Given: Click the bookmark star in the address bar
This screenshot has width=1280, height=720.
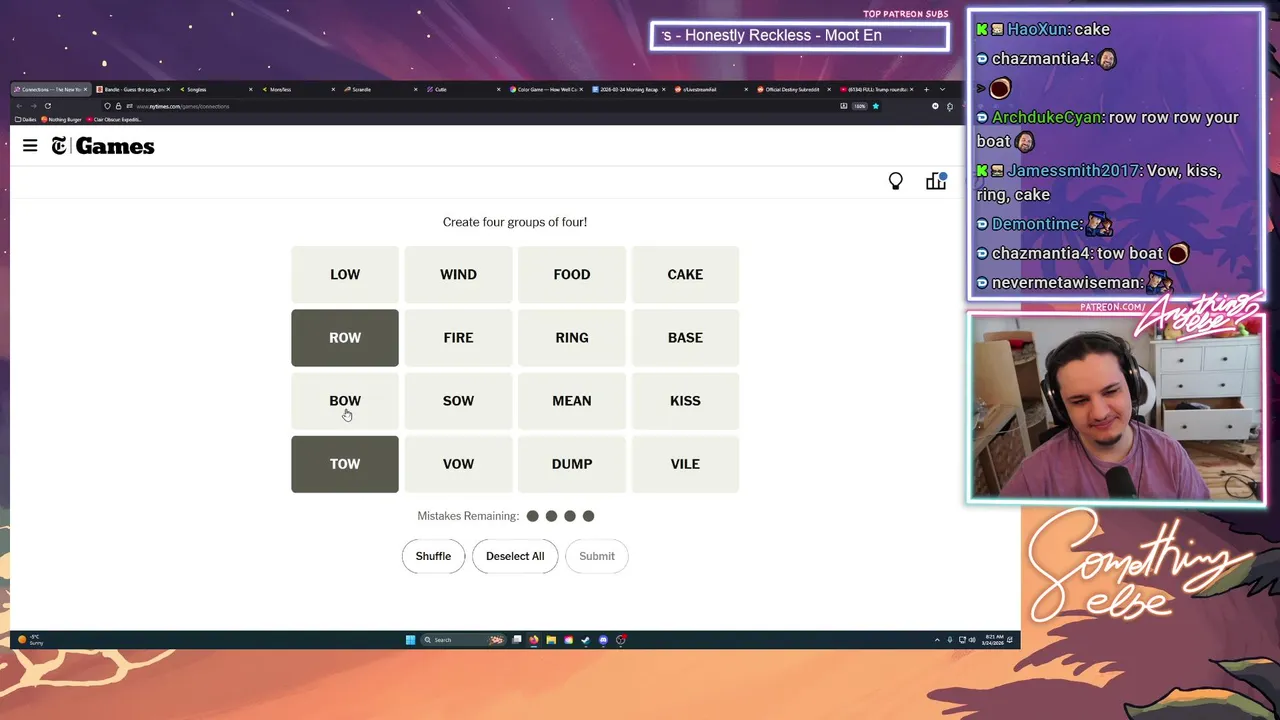Looking at the screenshot, I should [x=876, y=106].
